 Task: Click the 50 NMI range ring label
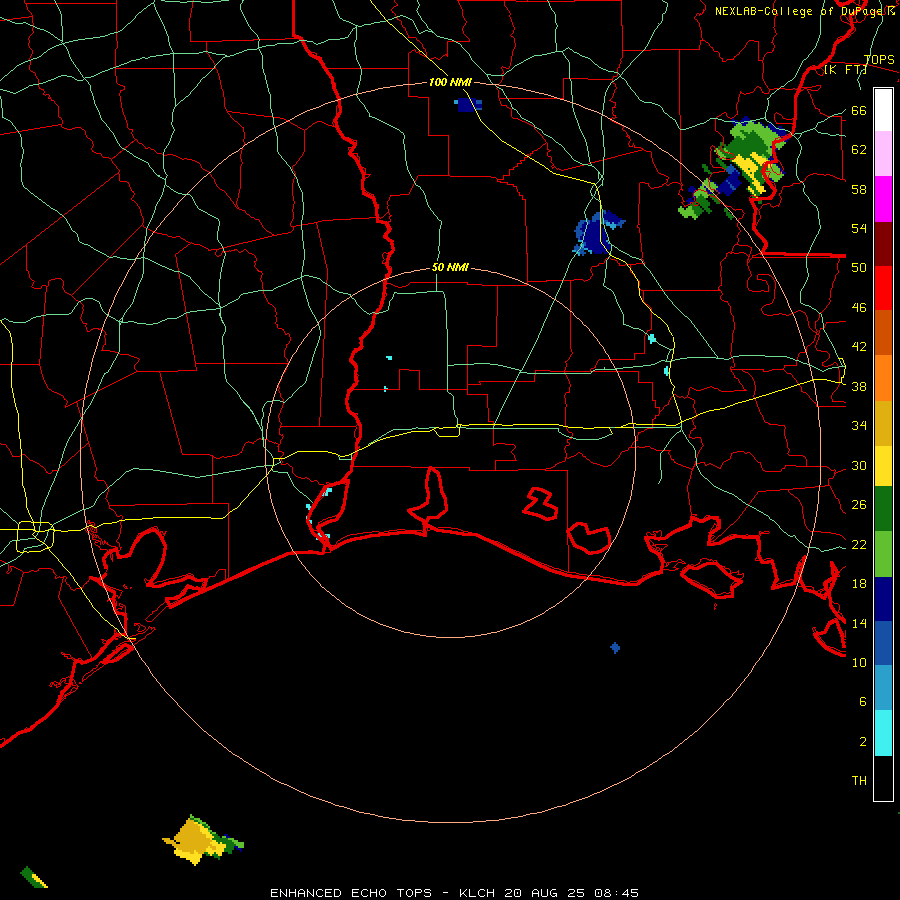point(450,267)
